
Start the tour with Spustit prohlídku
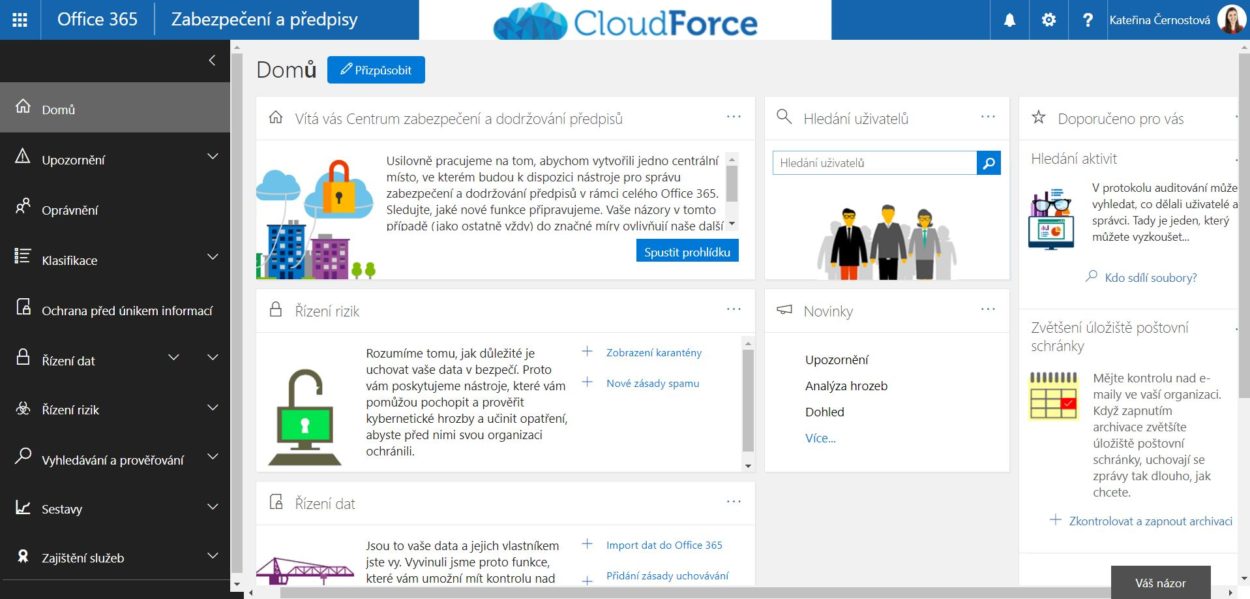[x=687, y=251]
